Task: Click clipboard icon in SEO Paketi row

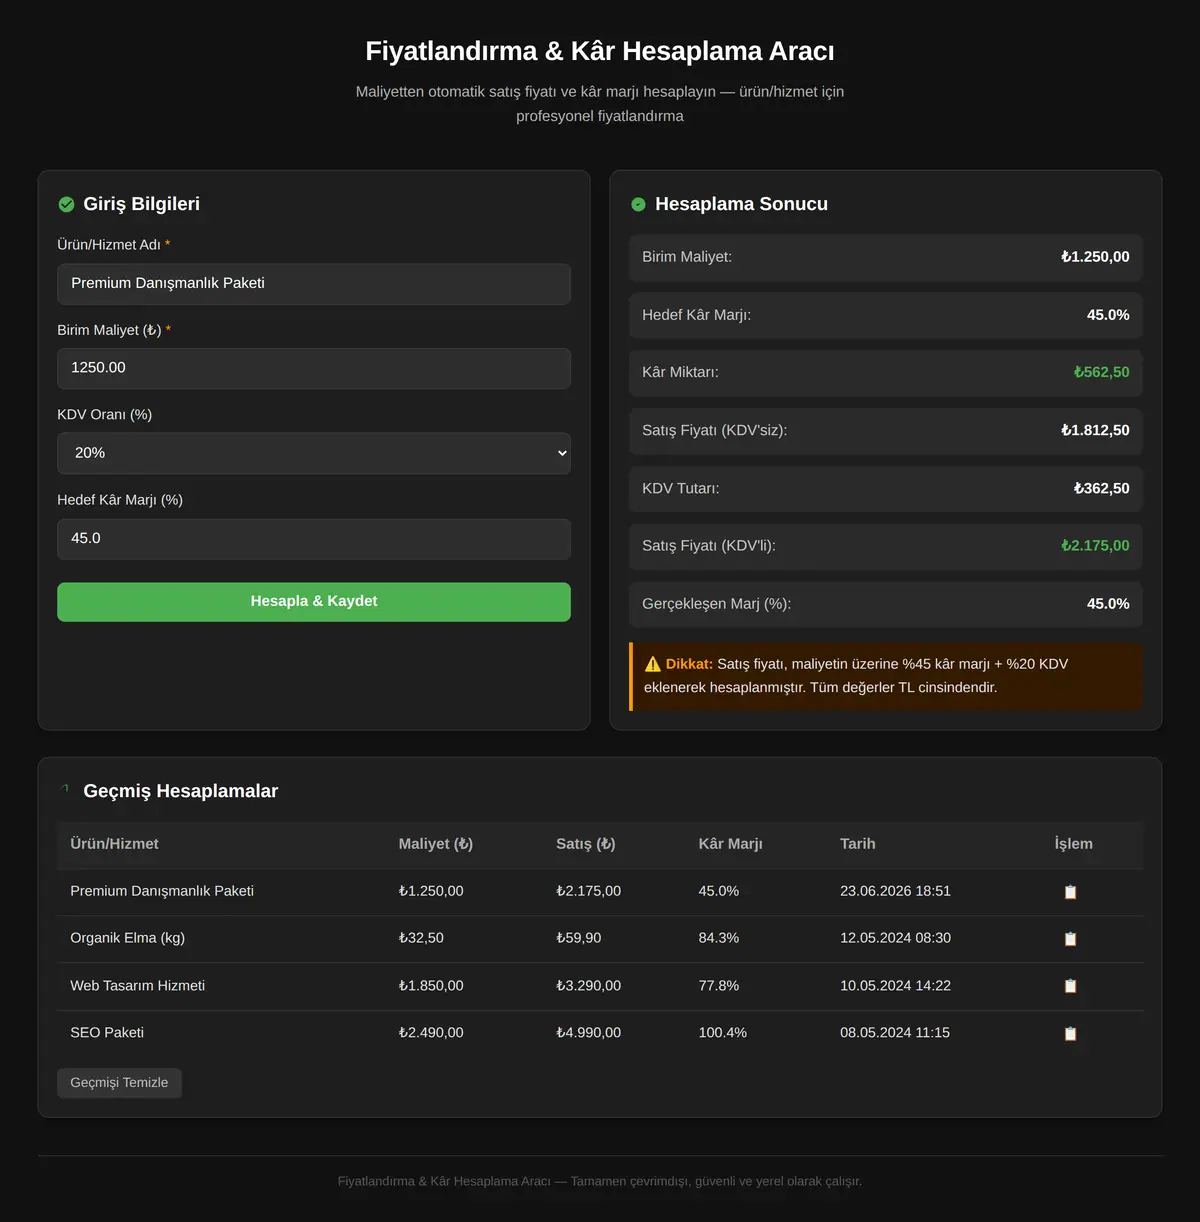Action: pyautogui.click(x=1070, y=1034)
